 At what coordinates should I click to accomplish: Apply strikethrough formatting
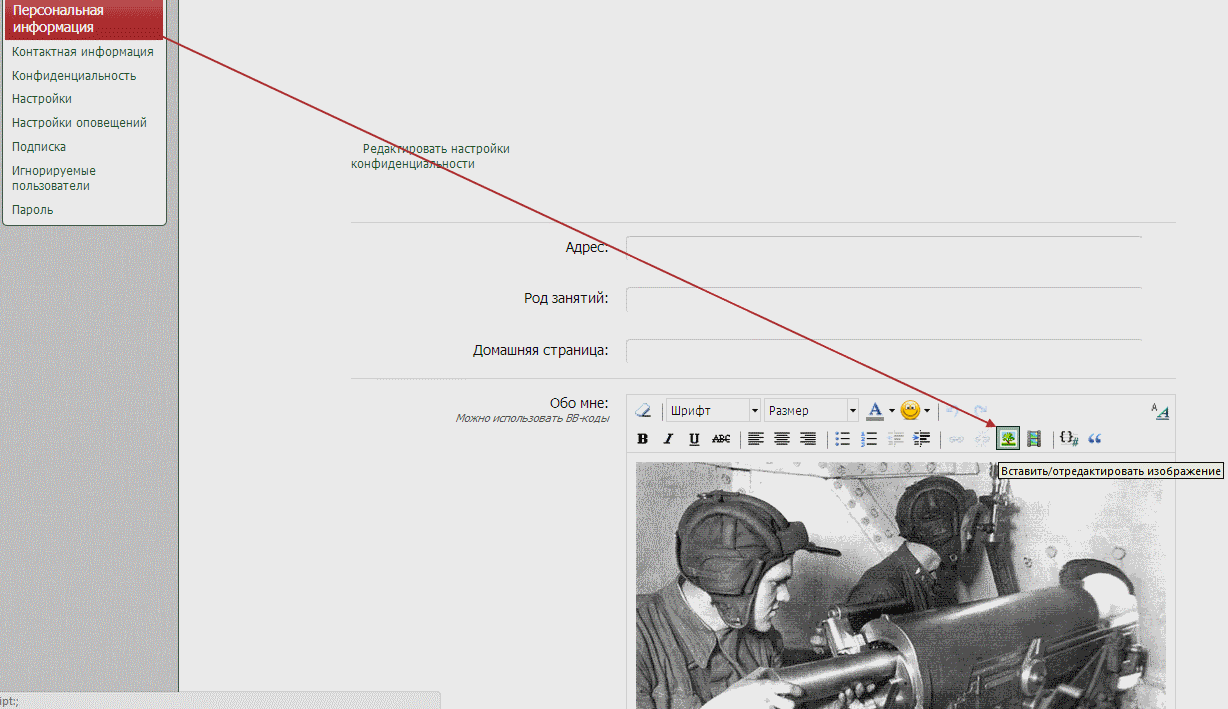(720, 439)
